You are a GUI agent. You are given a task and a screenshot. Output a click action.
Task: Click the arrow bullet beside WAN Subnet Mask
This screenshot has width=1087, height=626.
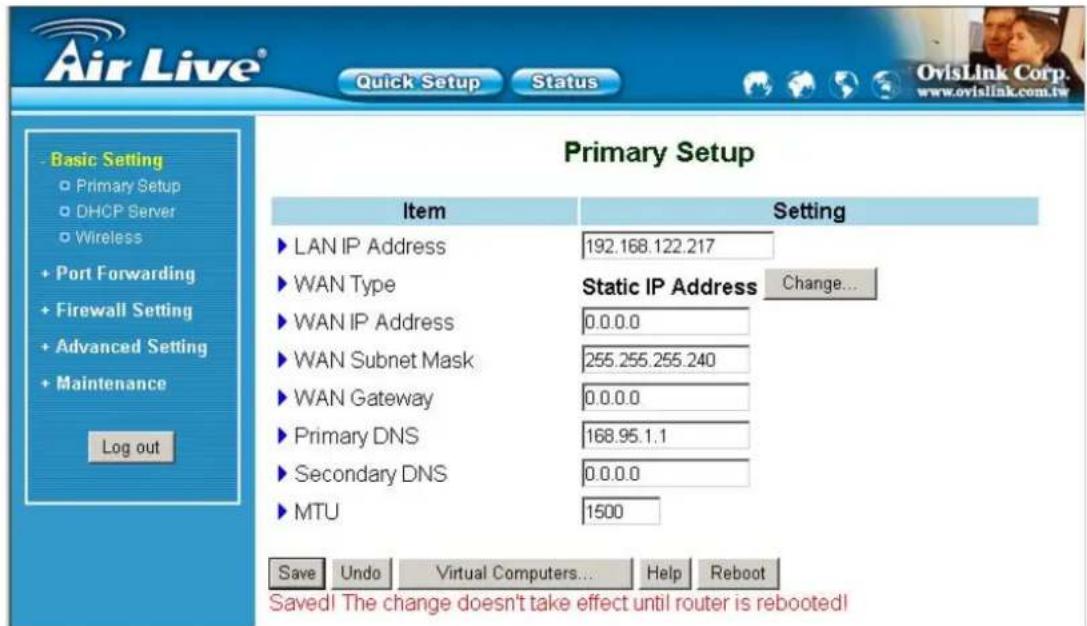coord(282,360)
